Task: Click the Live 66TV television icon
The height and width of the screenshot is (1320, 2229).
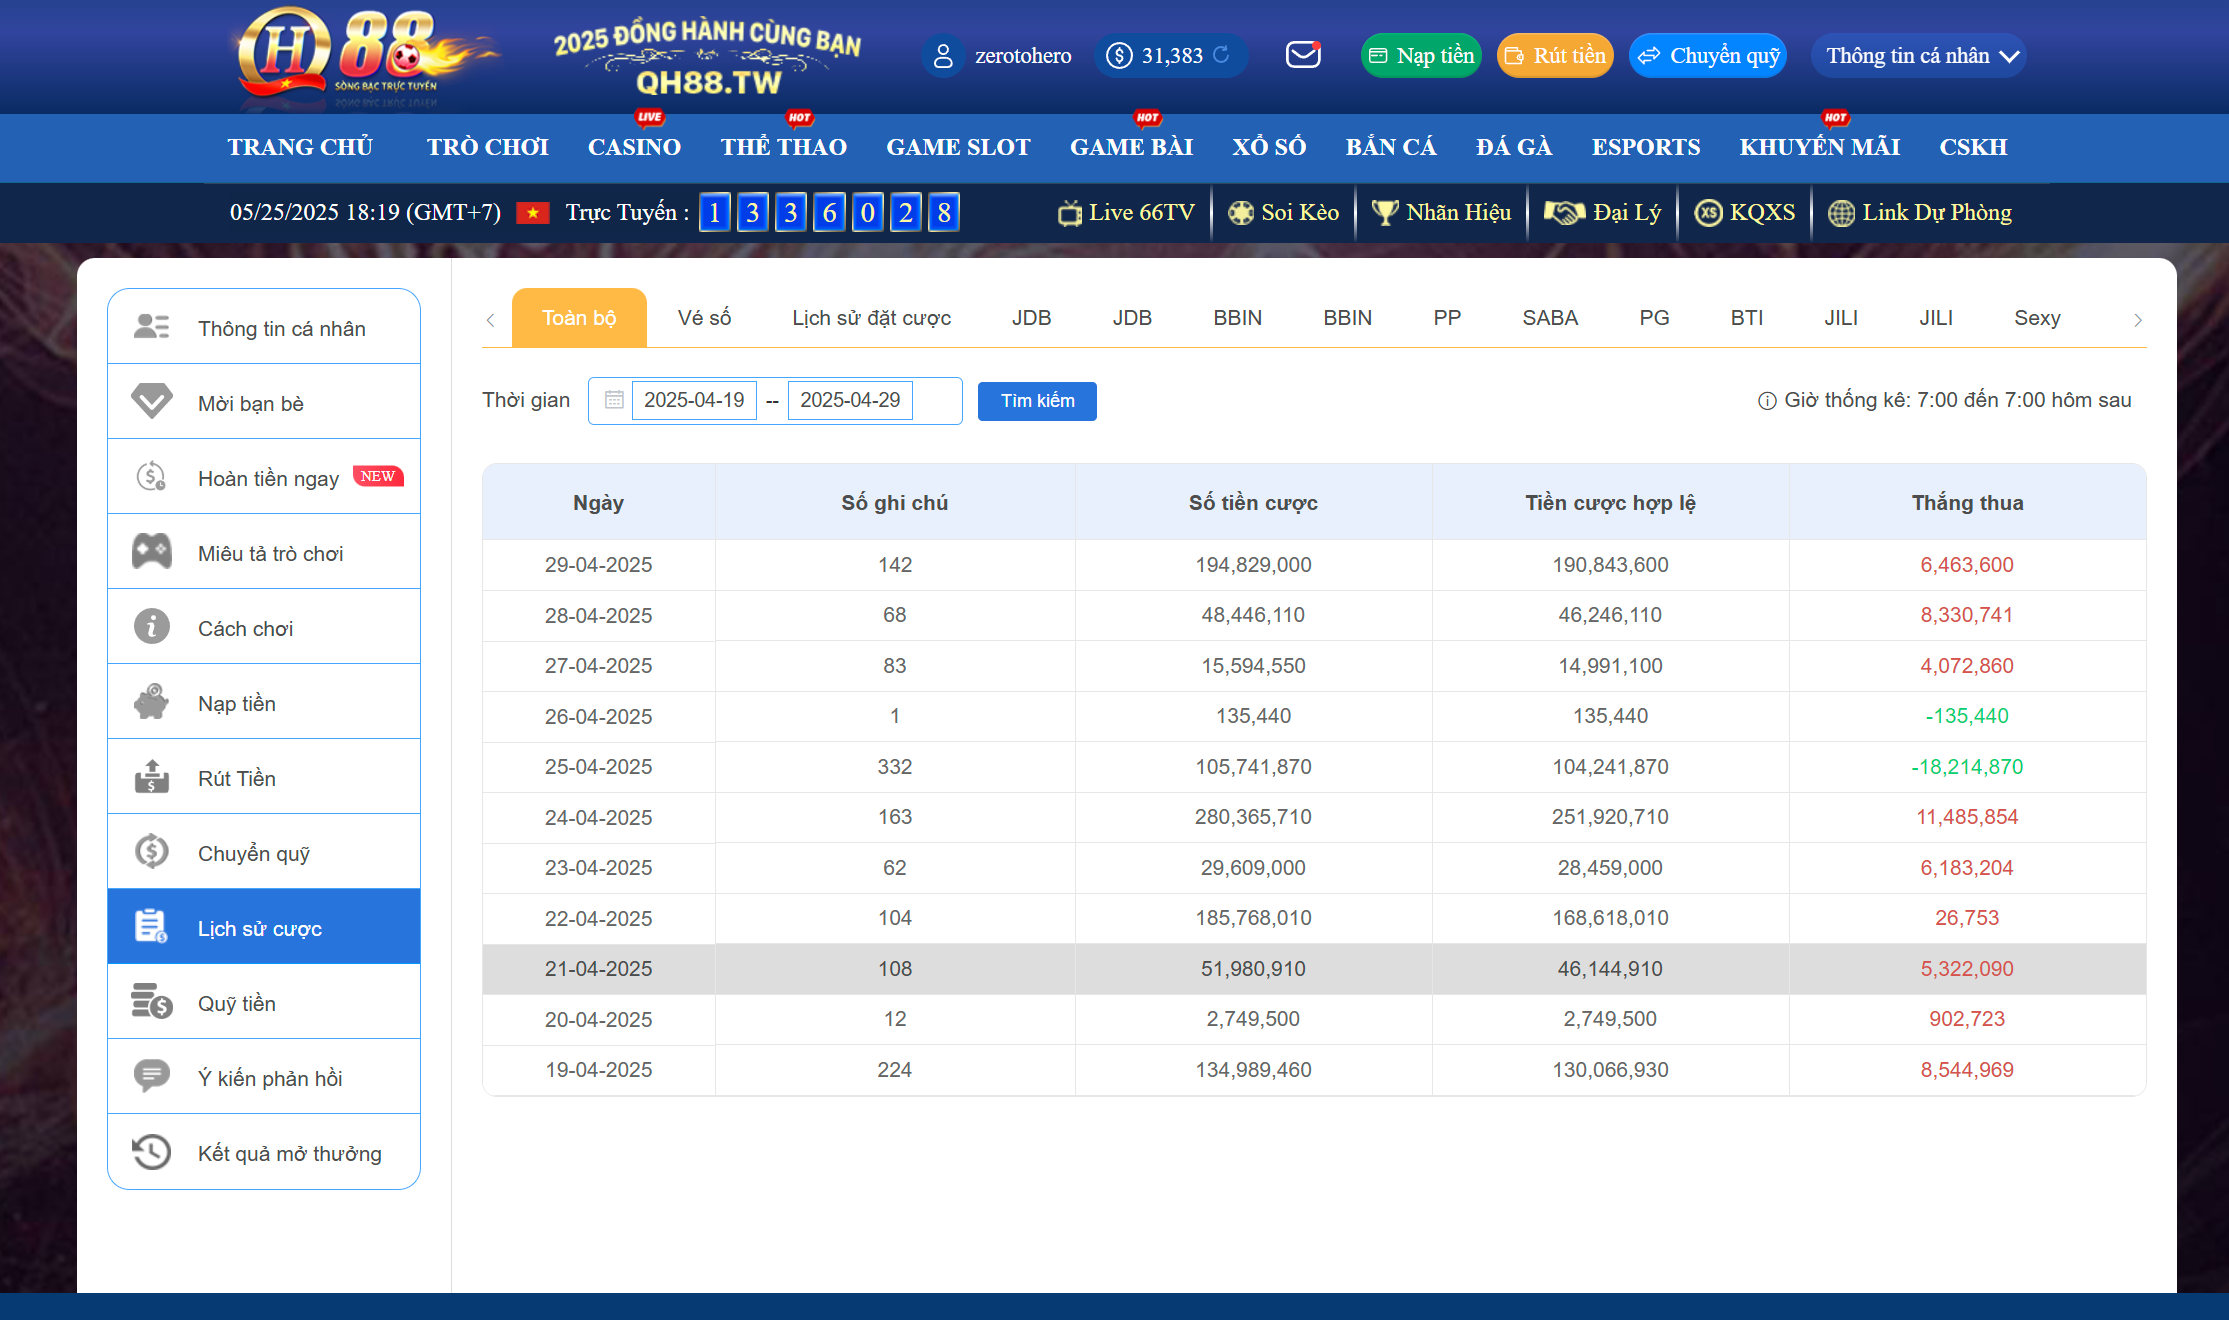Action: (x=1070, y=213)
